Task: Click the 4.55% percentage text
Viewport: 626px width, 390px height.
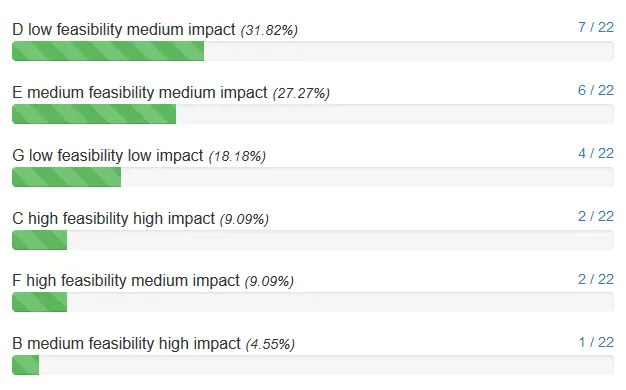Action: click(x=270, y=344)
